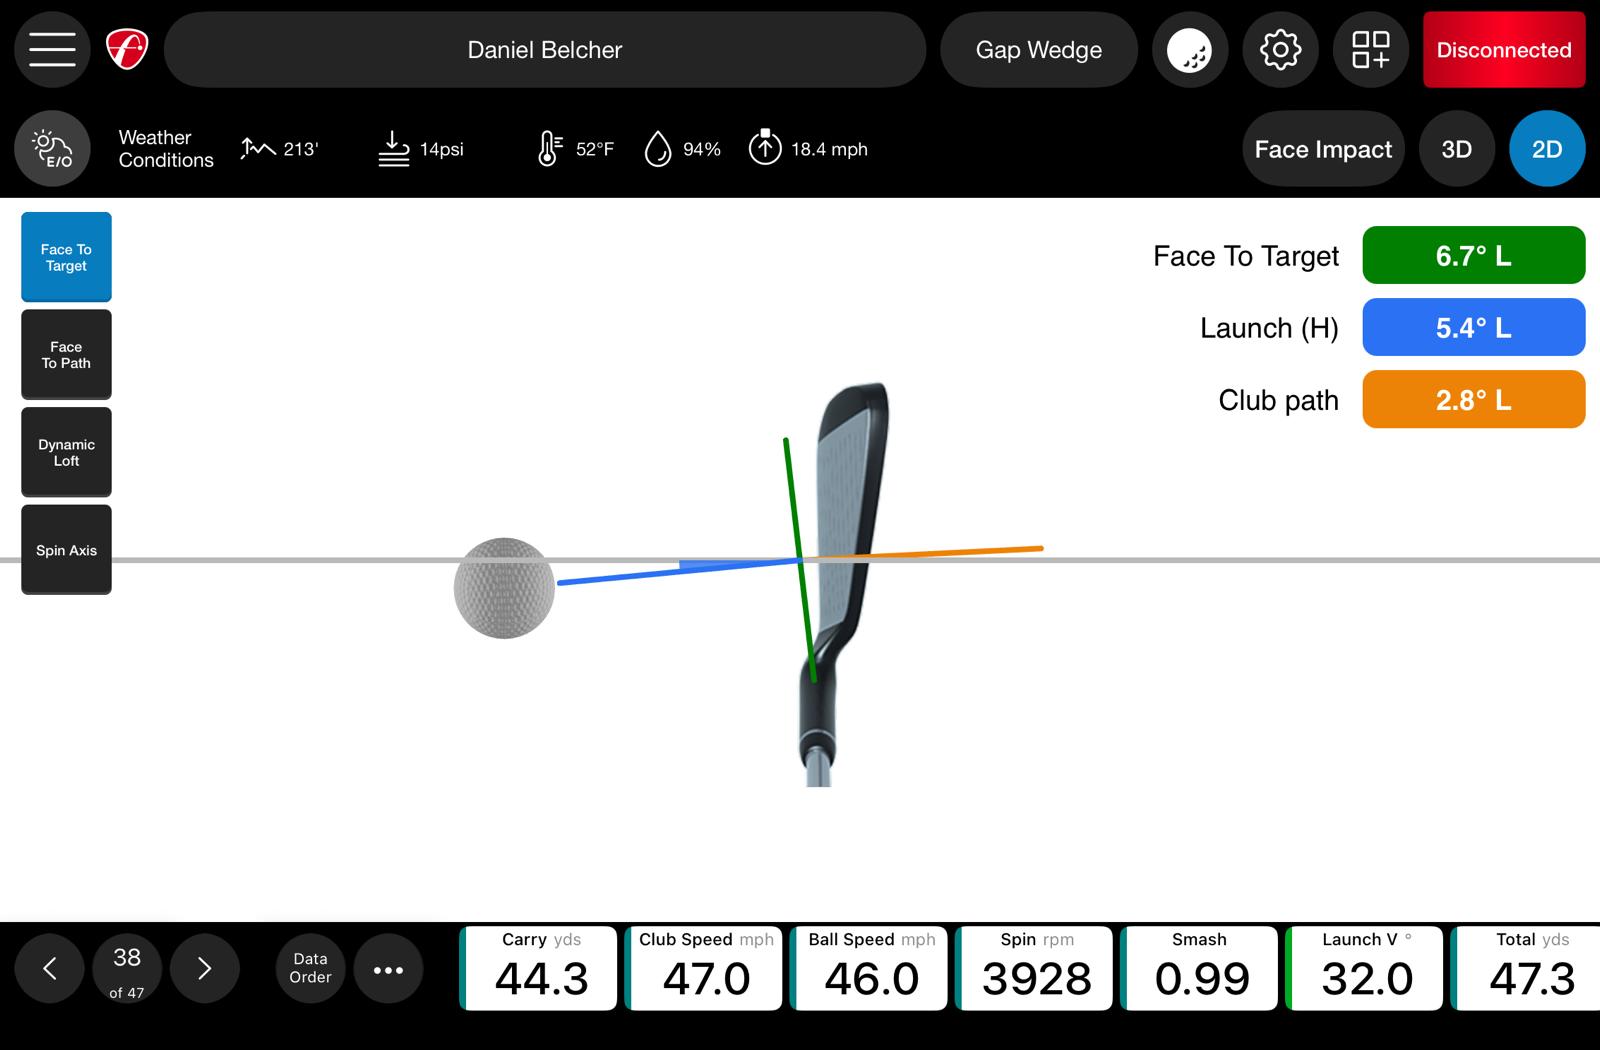Click the orange Club path value swatch

coord(1473,400)
